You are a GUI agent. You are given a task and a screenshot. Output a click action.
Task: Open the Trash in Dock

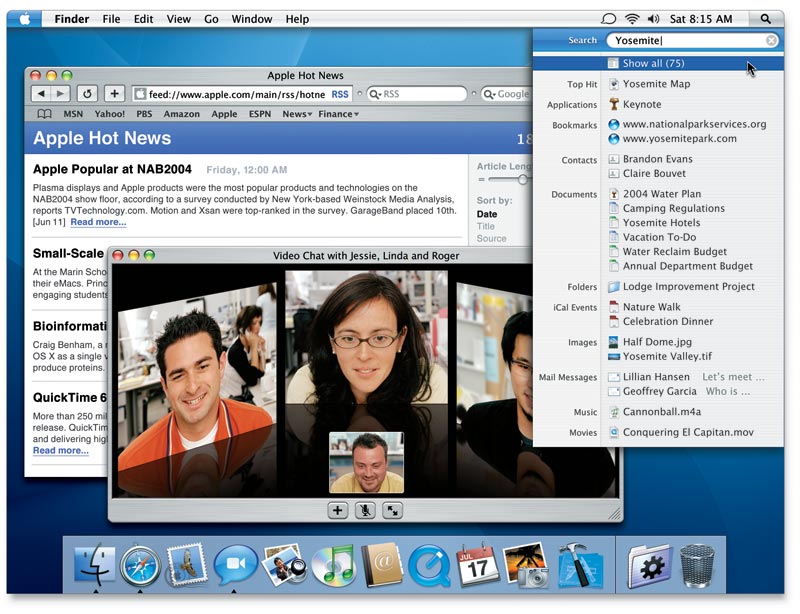(697, 566)
